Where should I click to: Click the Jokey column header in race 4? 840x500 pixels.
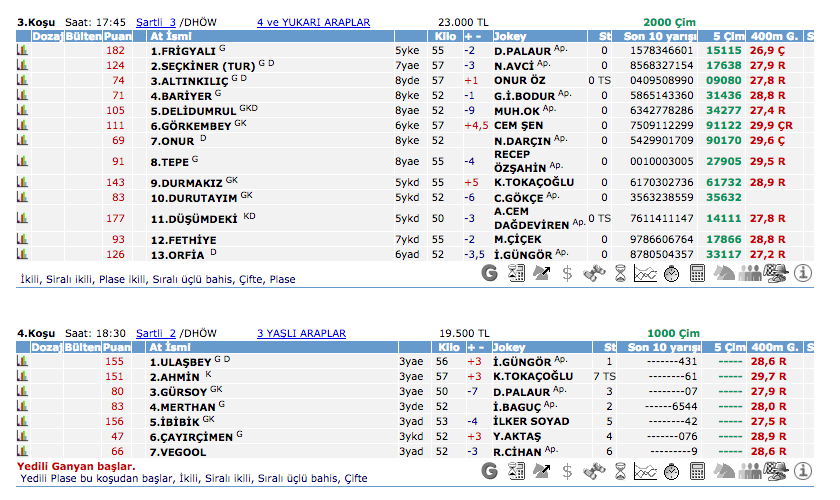tap(510, 347)
